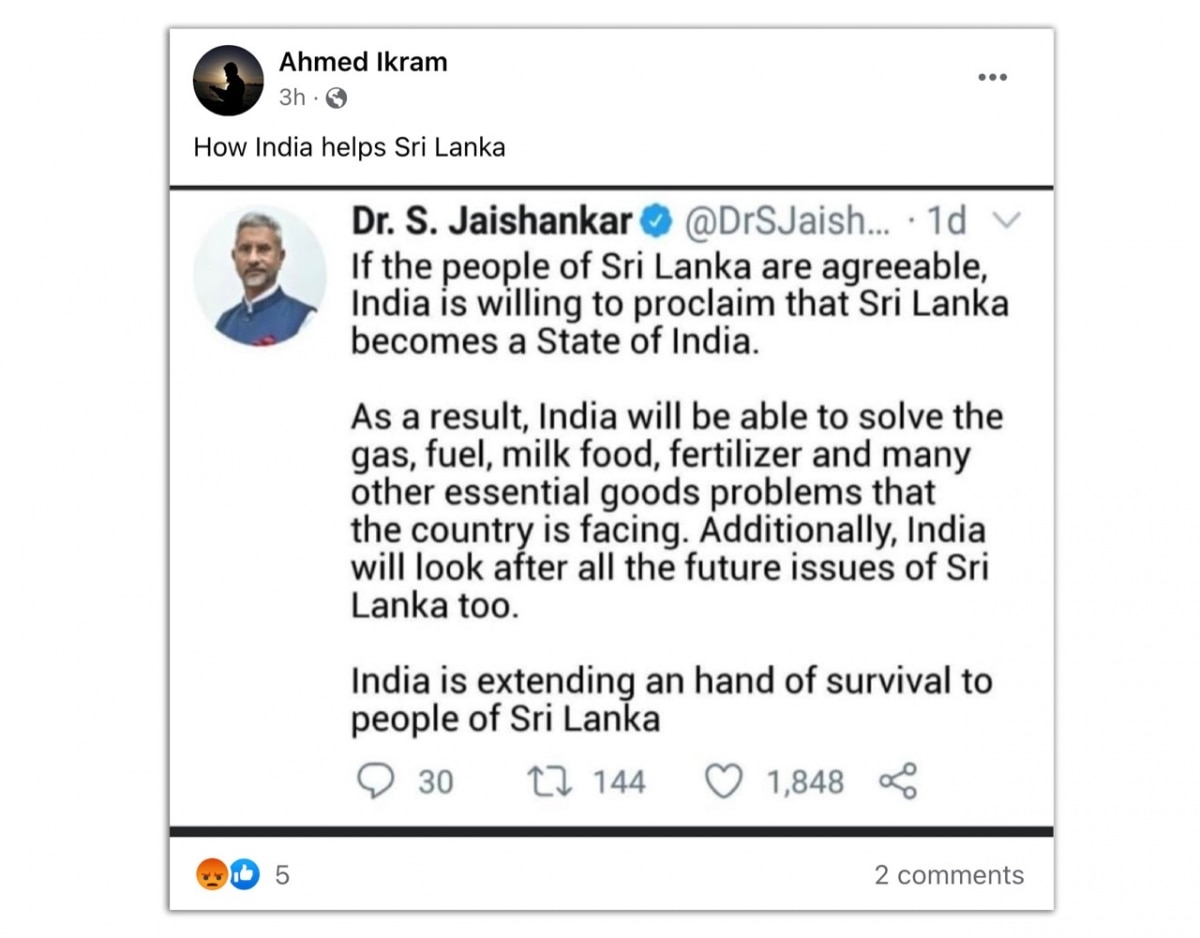Click the blue verified badge

click(656, 223)
